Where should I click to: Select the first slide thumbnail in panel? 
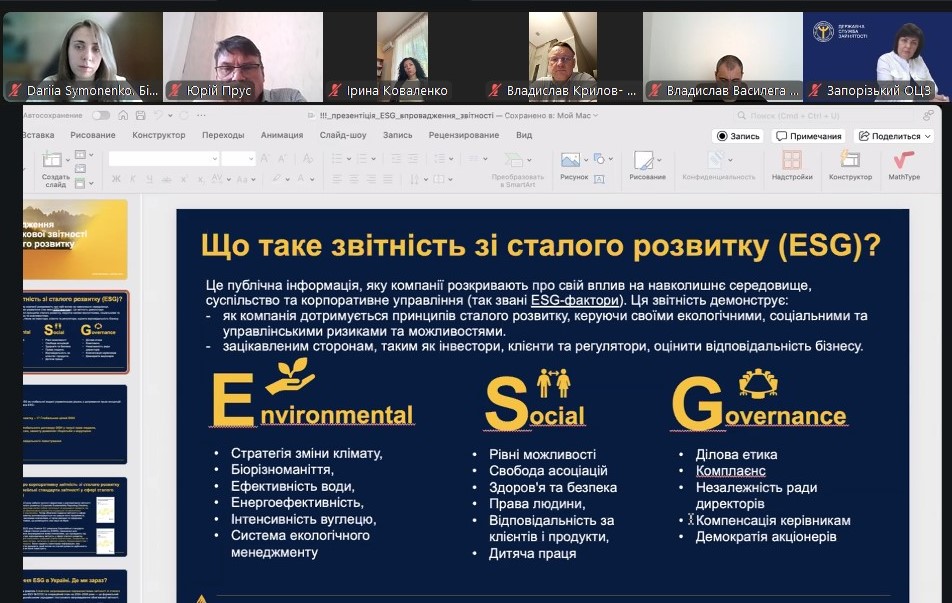(75, 238)
